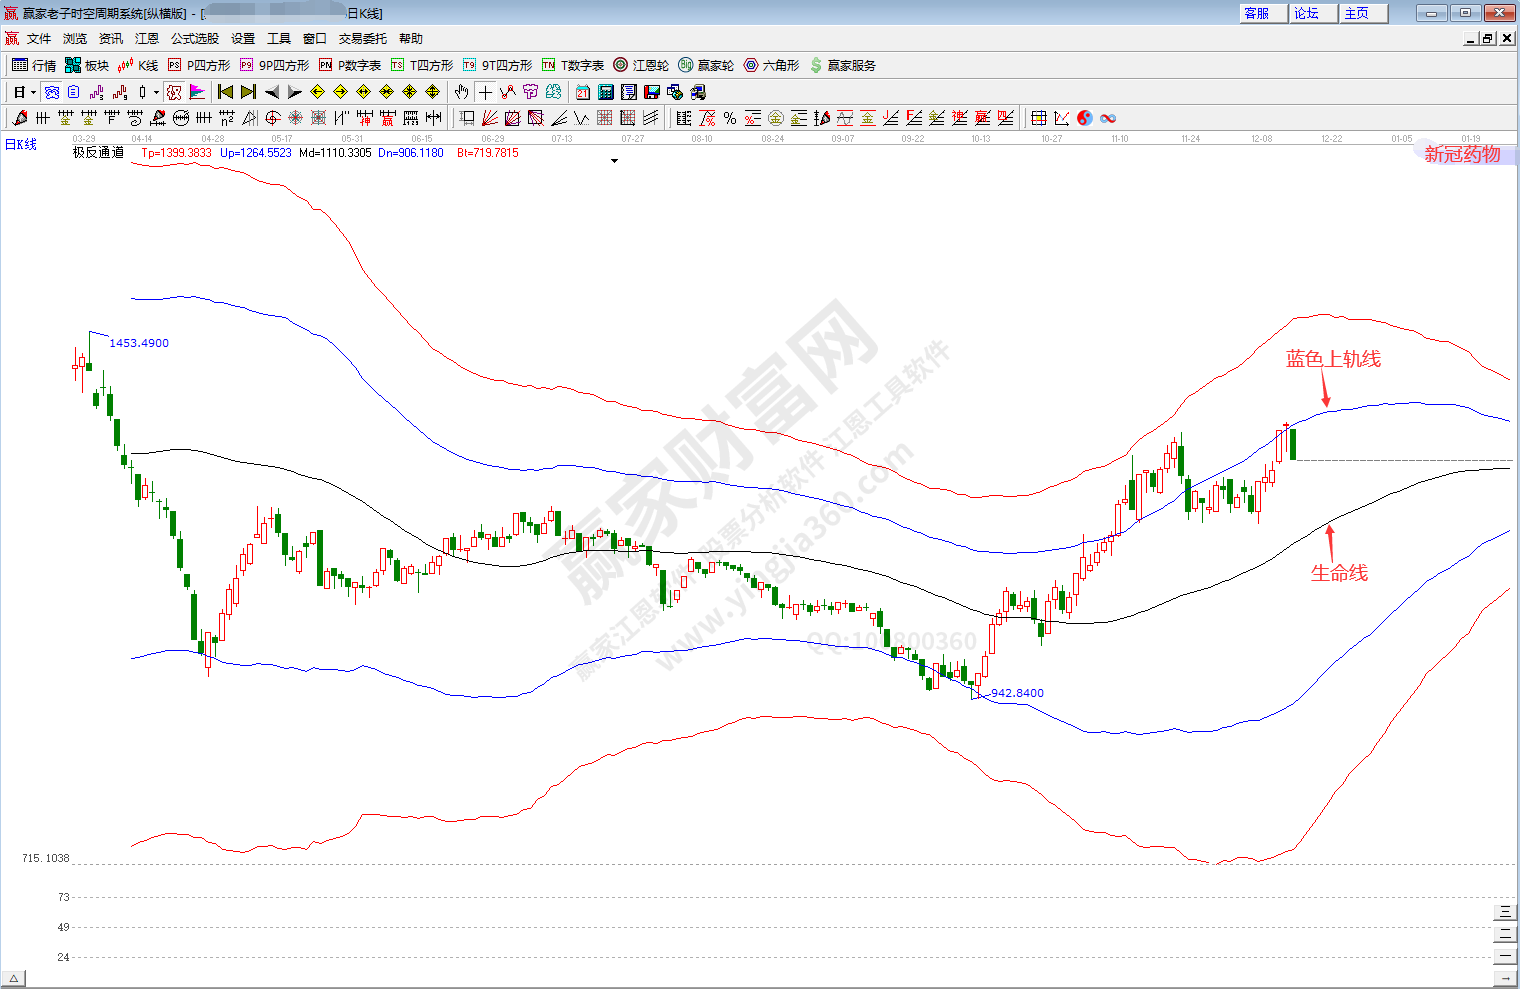Open the T数字表 tool
The height and width of the screenshot is (989, 1520).
point(573,65)
